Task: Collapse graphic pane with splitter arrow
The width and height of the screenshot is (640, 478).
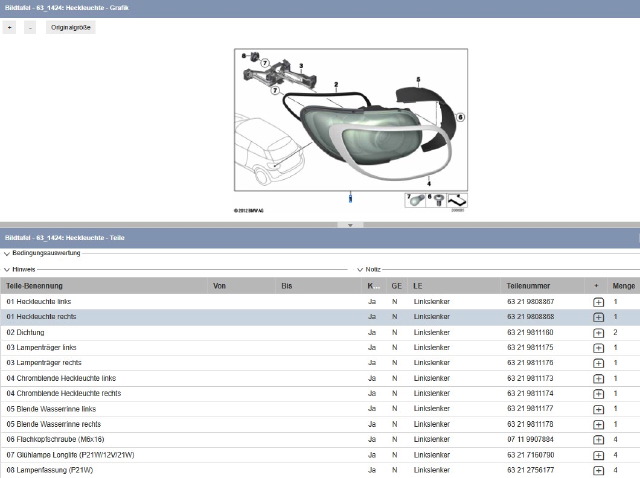Action: pyautogui.click(x=350, y=225)
